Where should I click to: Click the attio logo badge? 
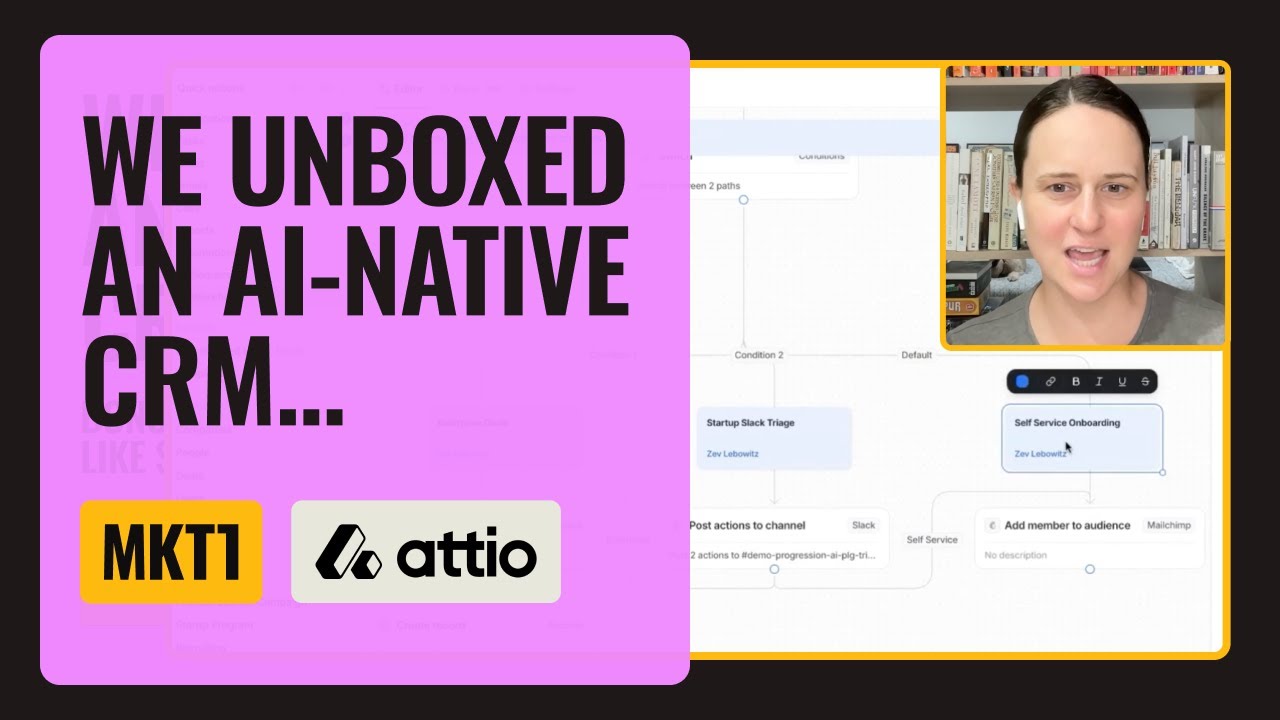426,552
